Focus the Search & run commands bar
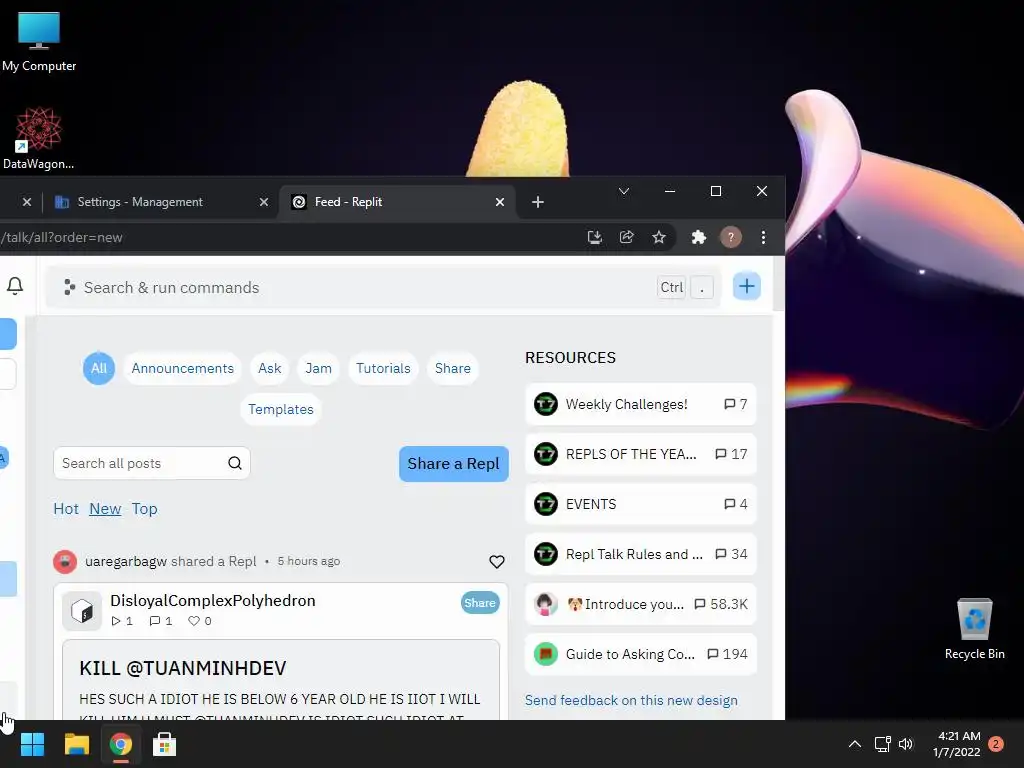The image size is (1024, 768). coord(383,287)
